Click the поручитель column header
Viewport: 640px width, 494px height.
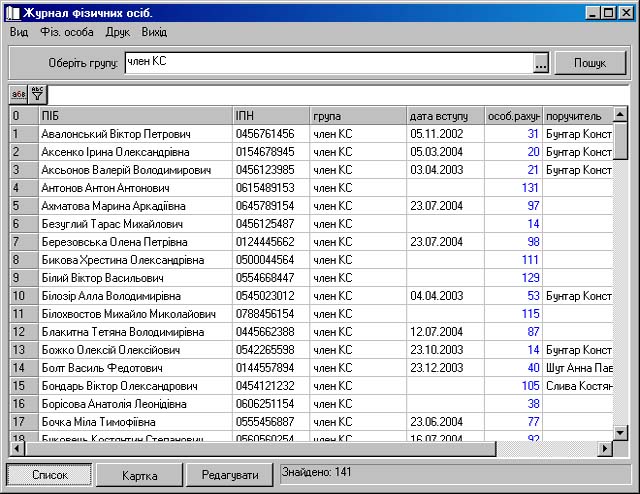(x=578, y=116)
